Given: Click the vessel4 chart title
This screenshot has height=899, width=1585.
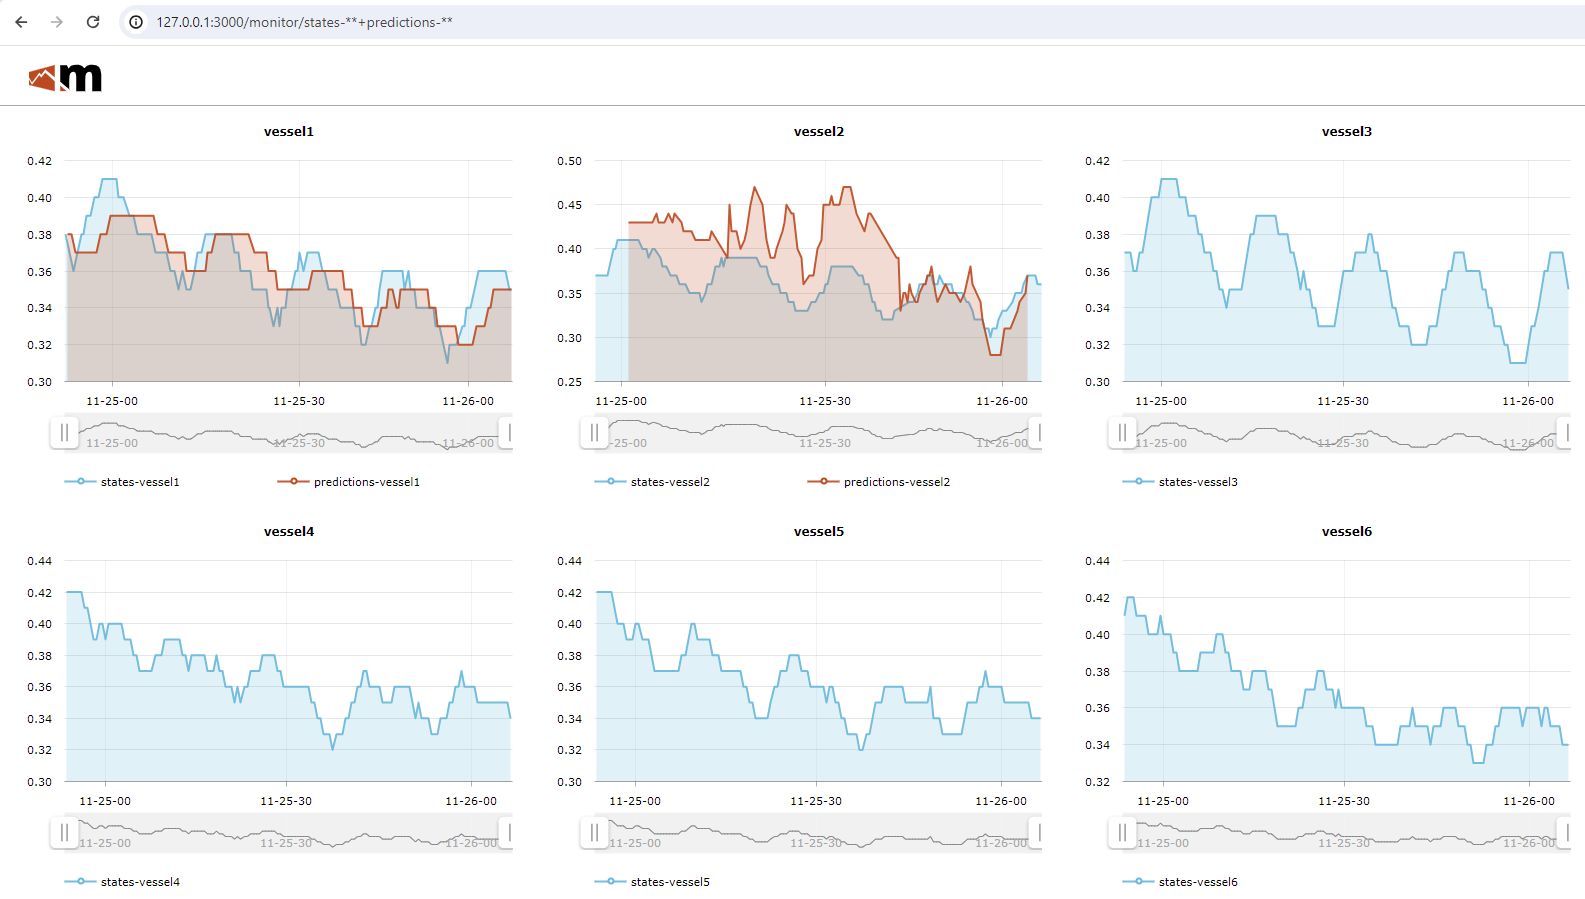Looking at the screenshot, I should pyautogui.click(x=289, y=532).
